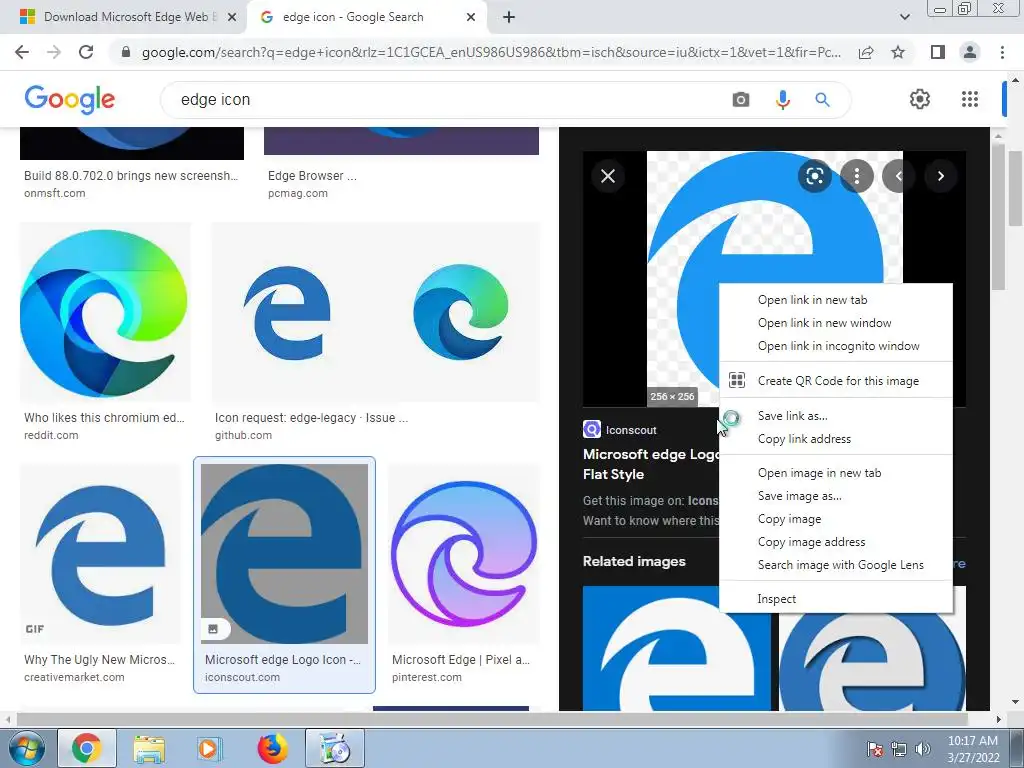The height and width of the screenshot is (768, 1024).
Task: Close the image preview panel
Action: pos(608,176)
